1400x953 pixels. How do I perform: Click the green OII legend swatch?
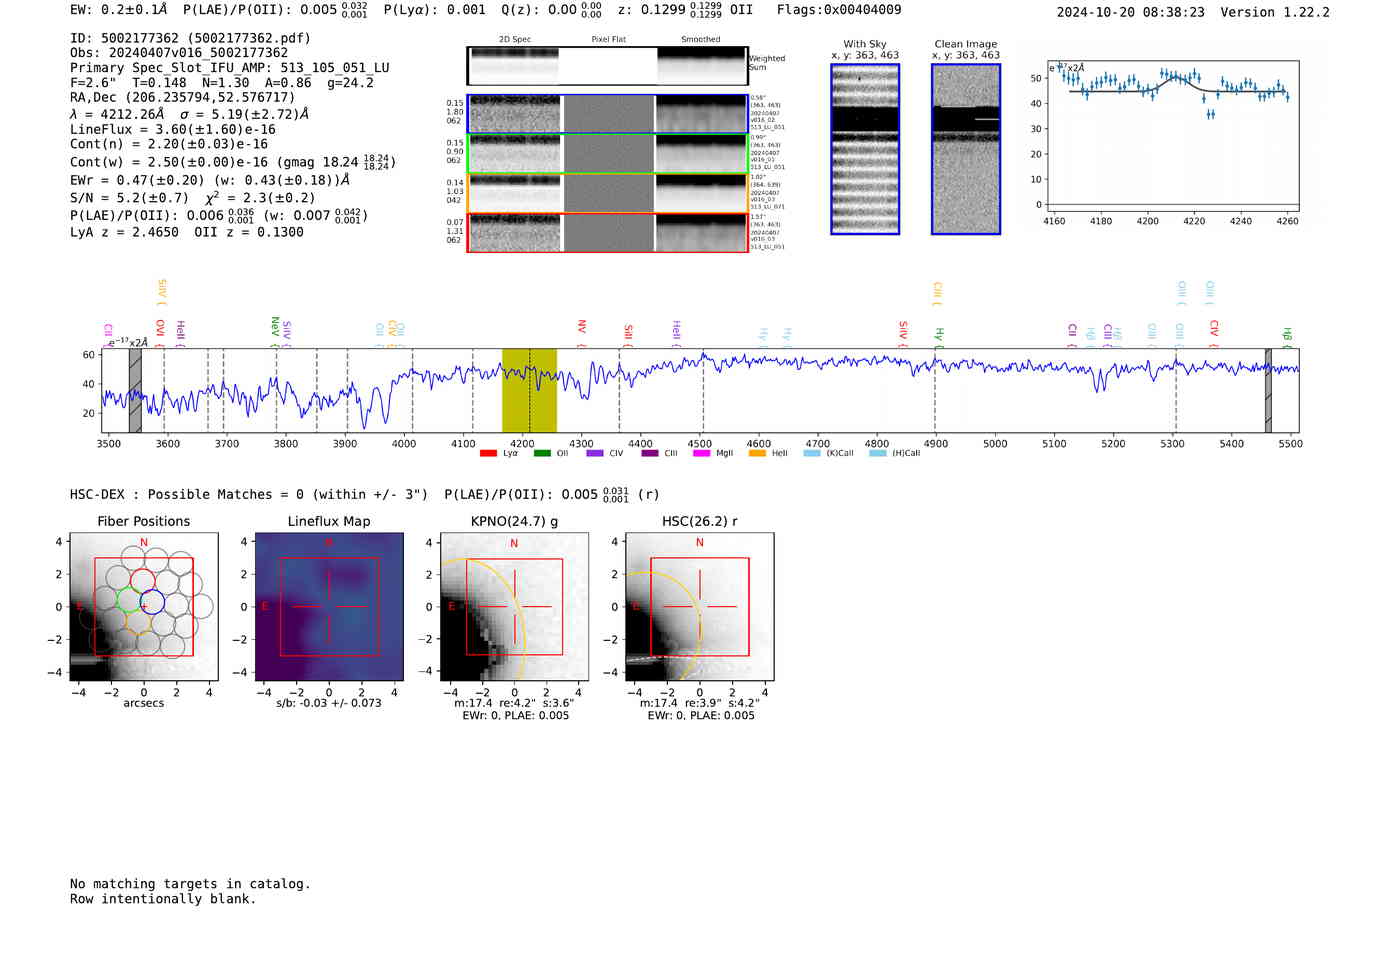coord(542,453)
